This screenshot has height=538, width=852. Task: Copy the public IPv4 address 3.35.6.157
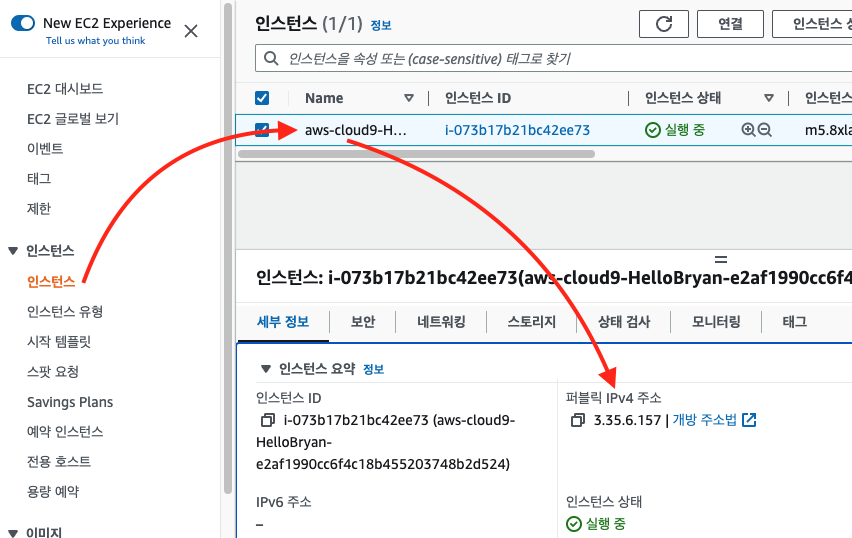pos(578,420)
